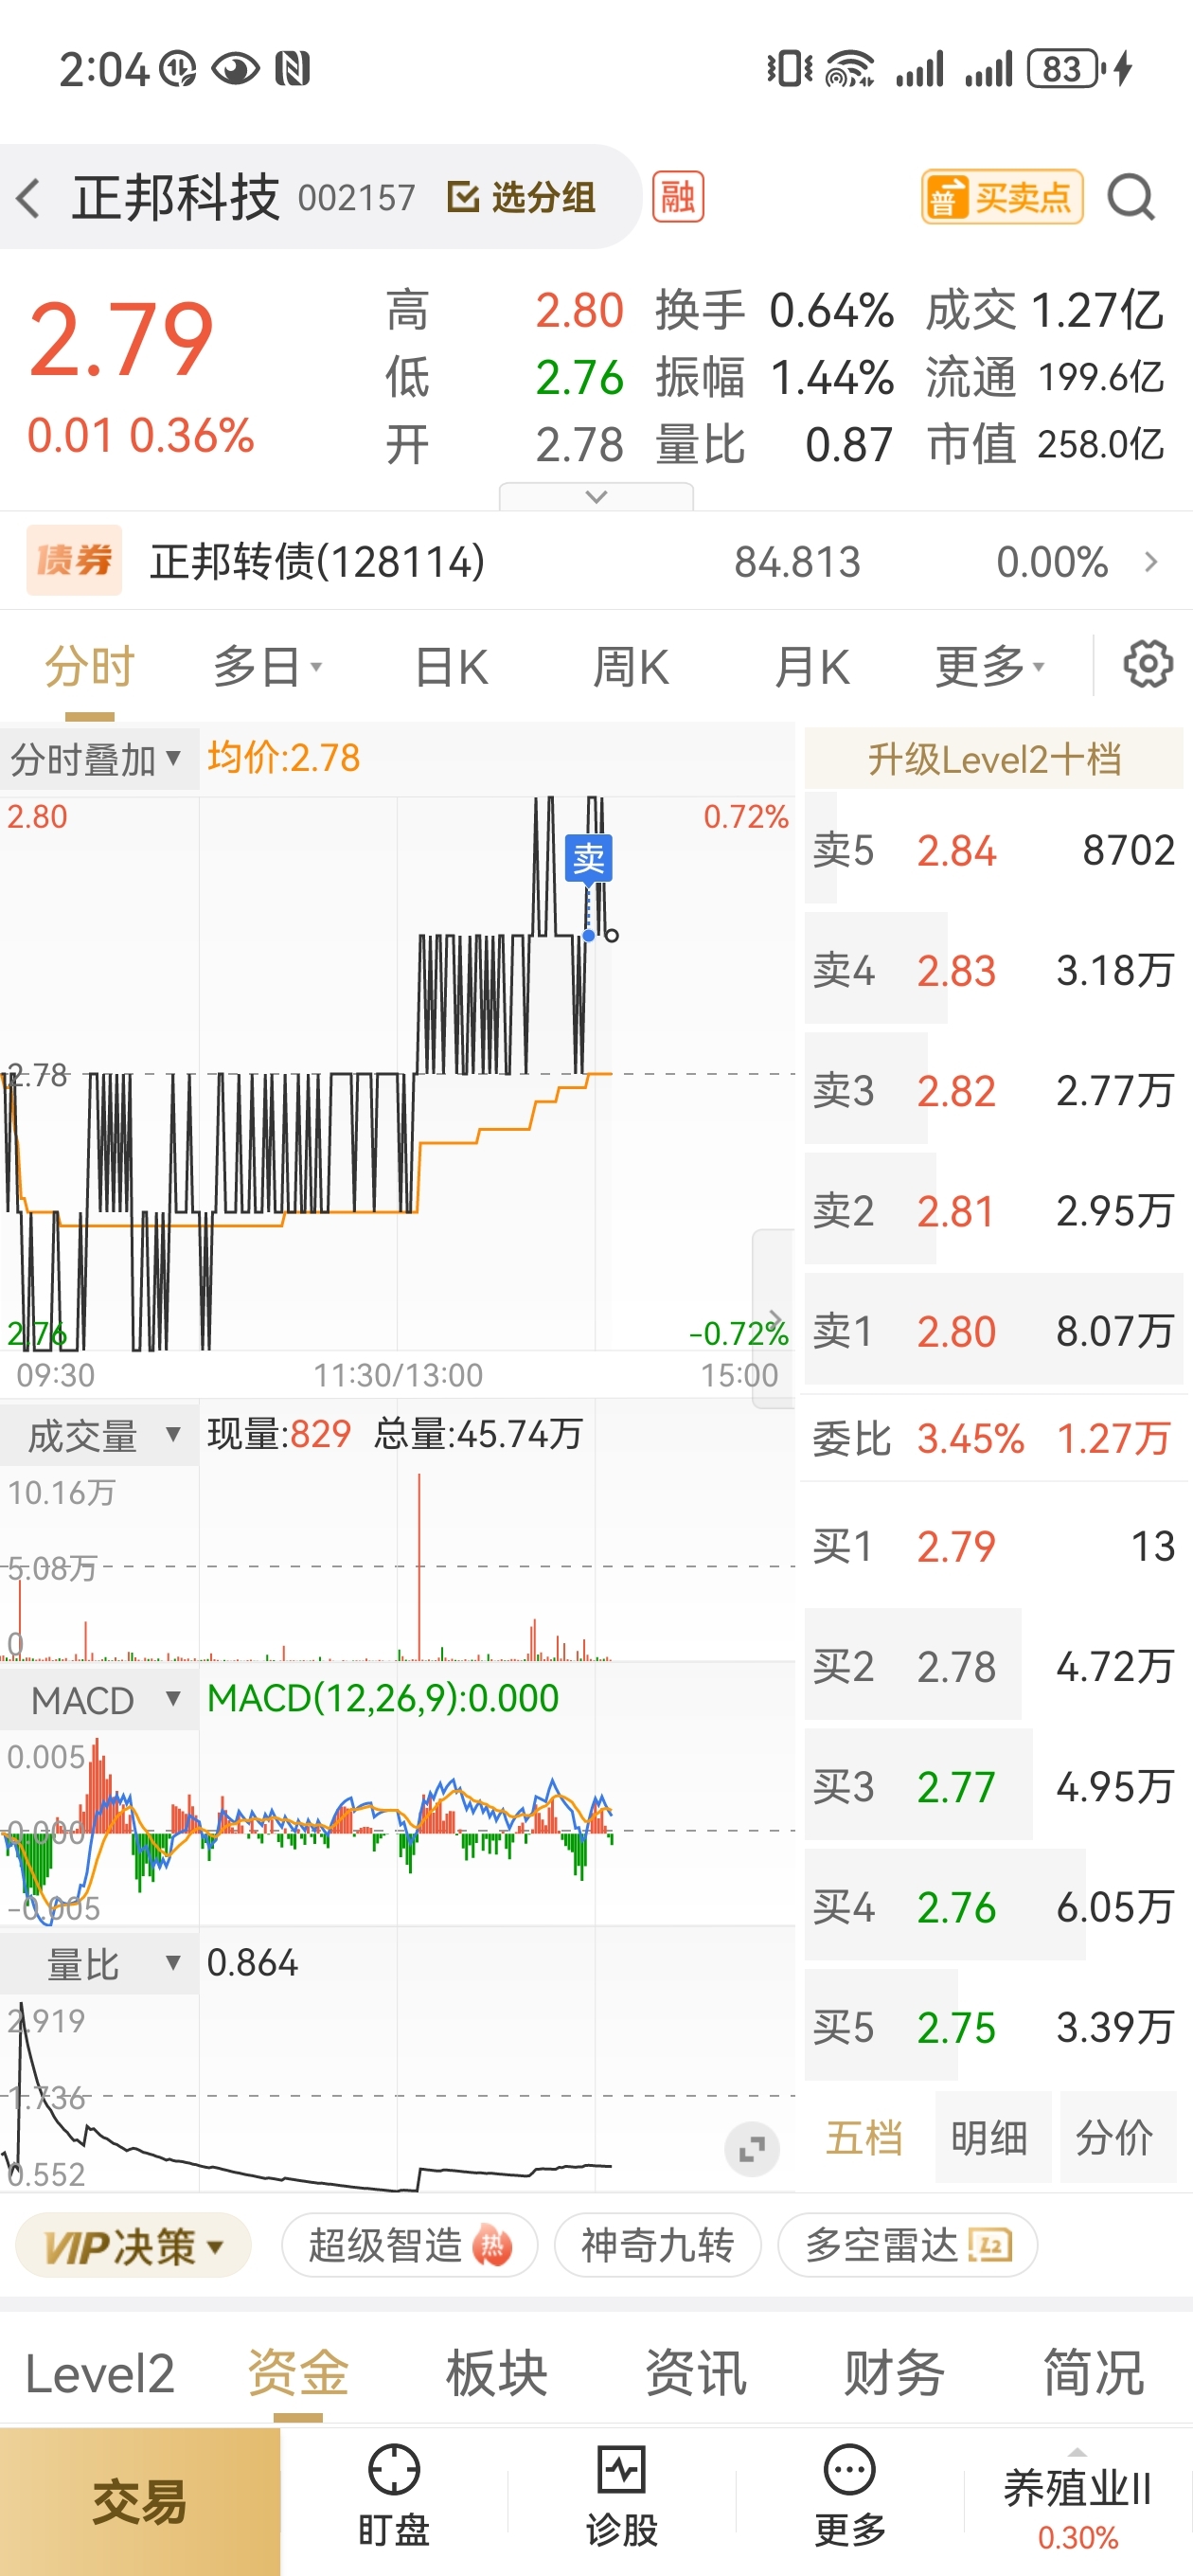
Task: Select 分价 price distribution view
Action: (x=1114, y=2138)
